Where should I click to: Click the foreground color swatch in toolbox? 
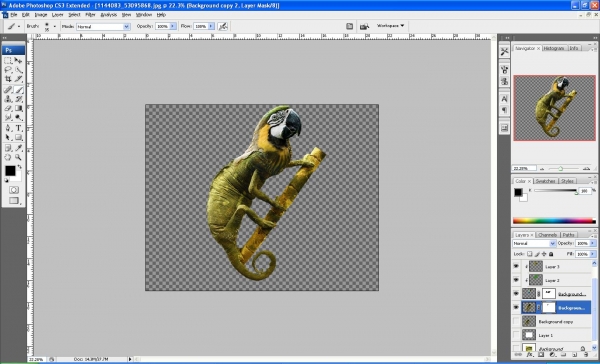(10, 171)
